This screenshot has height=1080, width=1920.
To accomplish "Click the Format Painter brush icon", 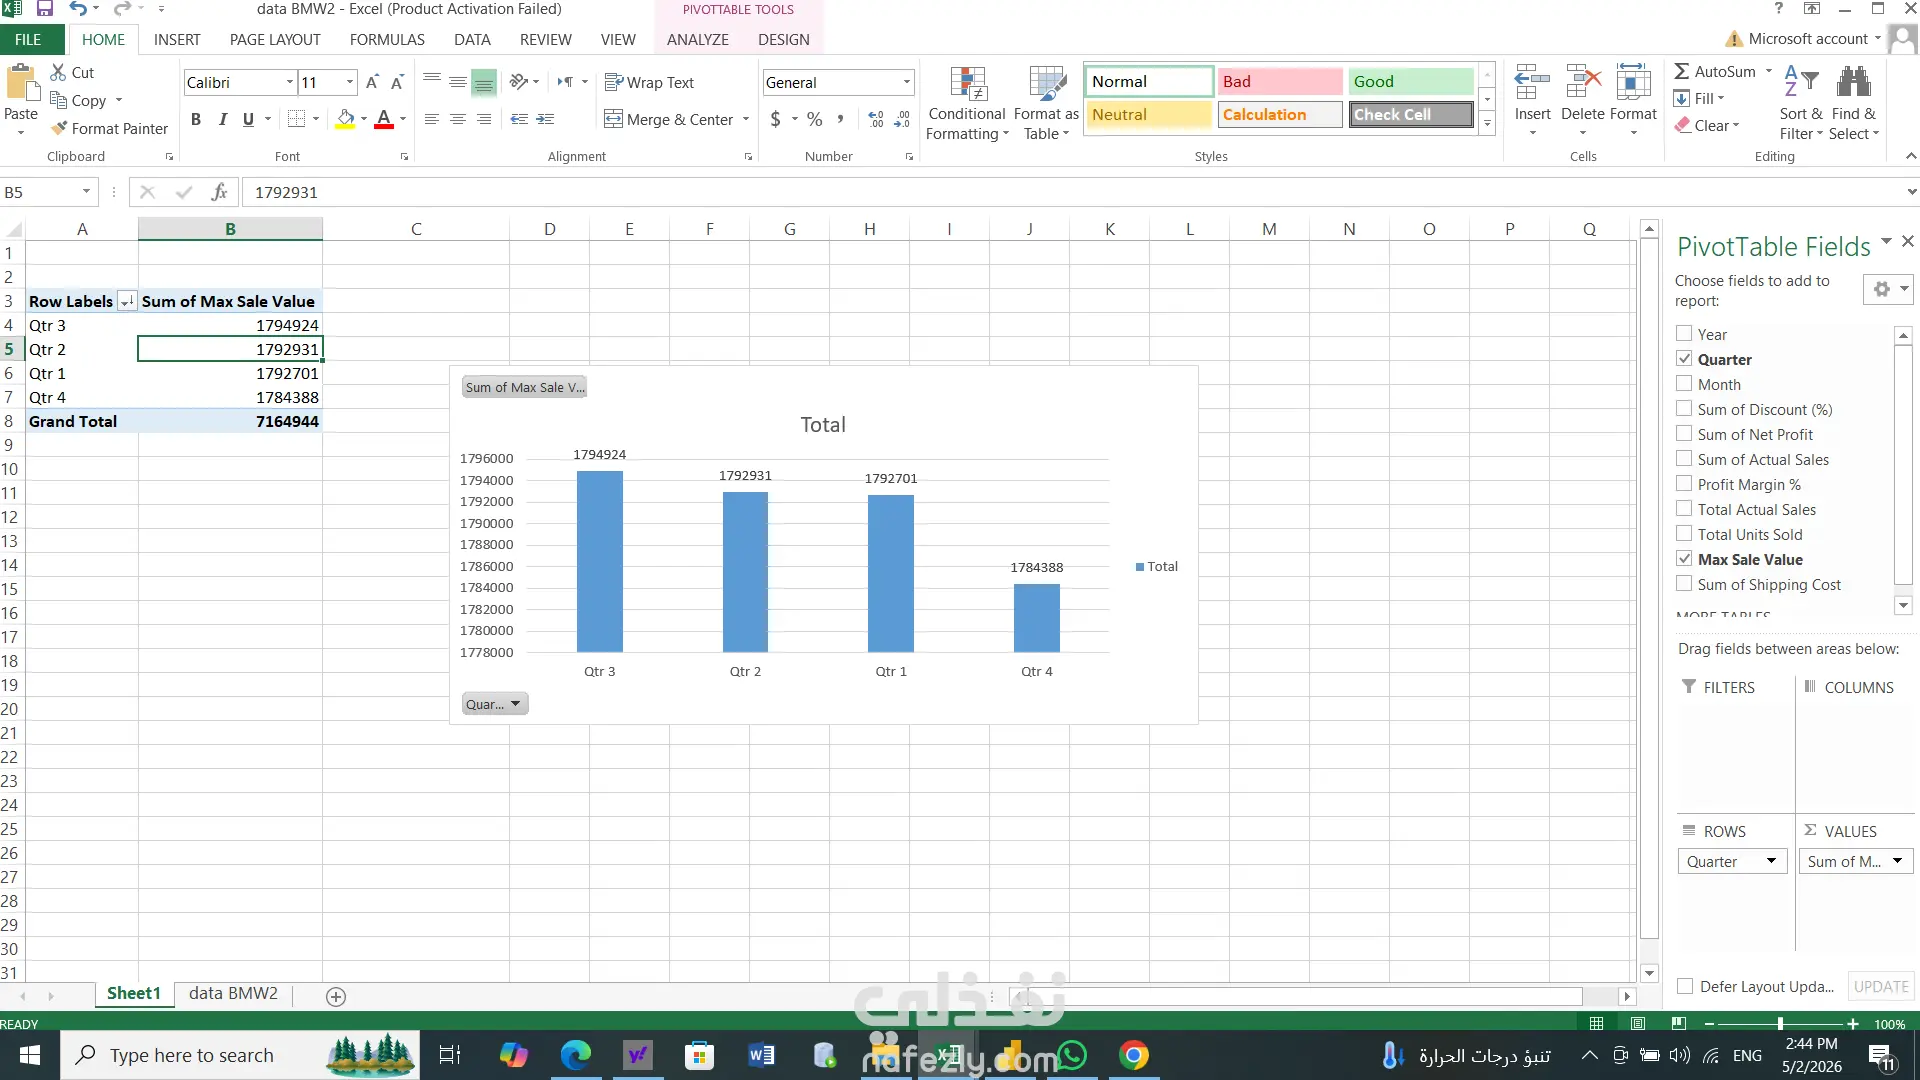I will tap(59, 128).
